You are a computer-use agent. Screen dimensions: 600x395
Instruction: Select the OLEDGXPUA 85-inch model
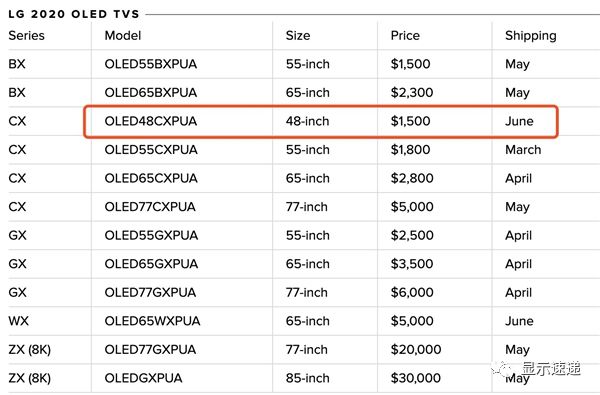[x=143, y=378]
